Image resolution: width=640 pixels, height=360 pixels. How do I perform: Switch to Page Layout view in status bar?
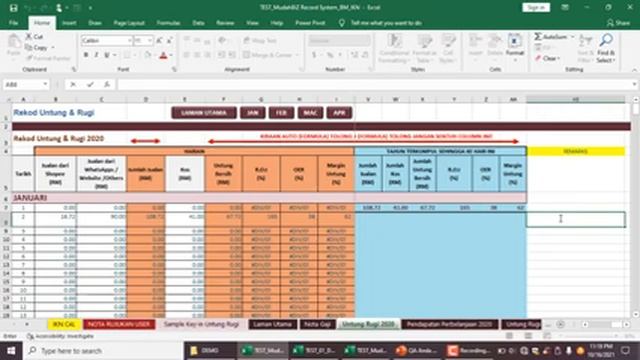(x=528, y=336)
